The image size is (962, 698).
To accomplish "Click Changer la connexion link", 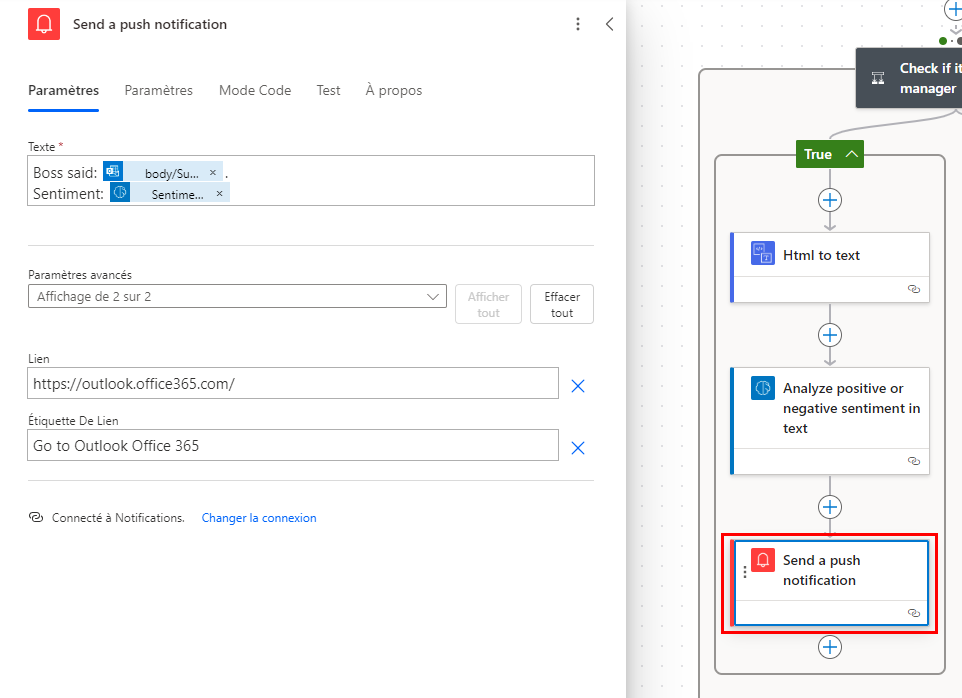I will click(x=259, y=518).
